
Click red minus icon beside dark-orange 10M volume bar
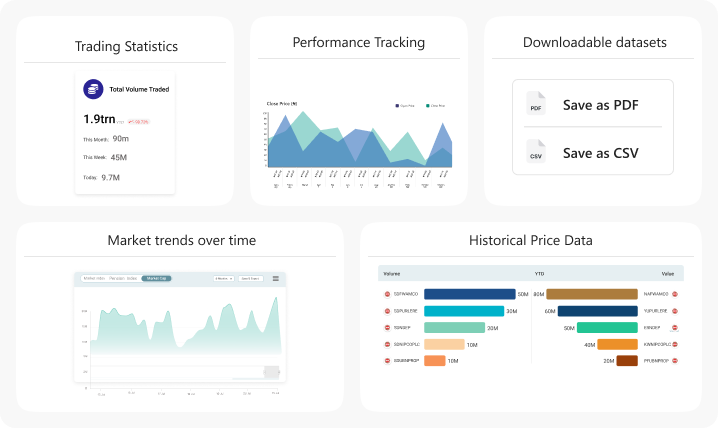pyautogui.click(x=387, y=361)
